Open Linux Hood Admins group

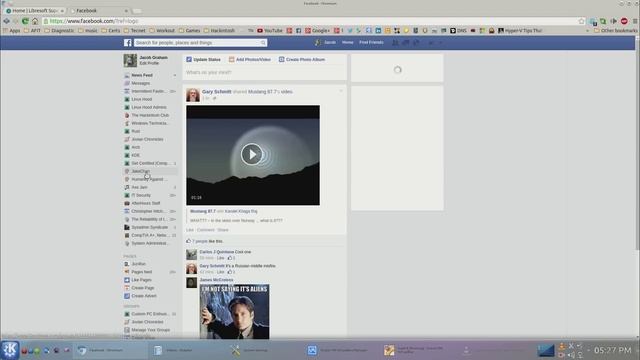point(149,107)
